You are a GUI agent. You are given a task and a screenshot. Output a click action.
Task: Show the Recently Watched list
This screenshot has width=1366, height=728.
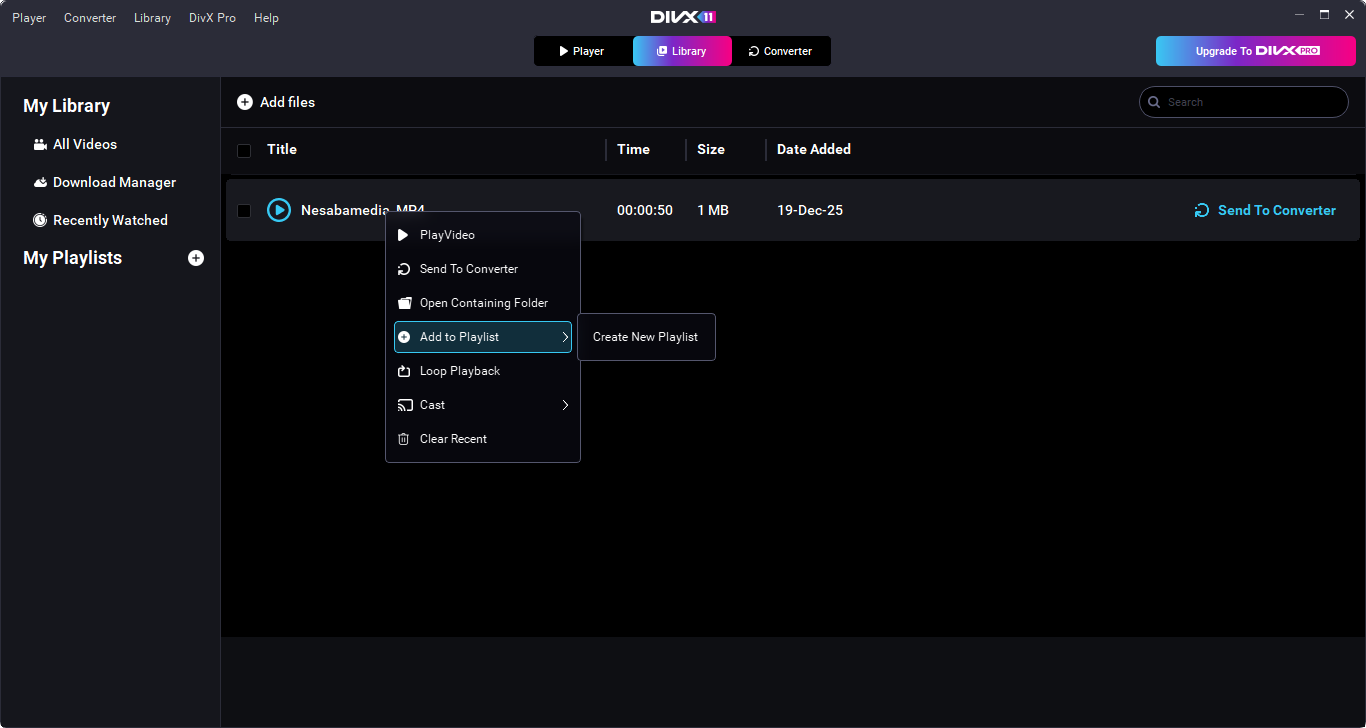(109, 220)
